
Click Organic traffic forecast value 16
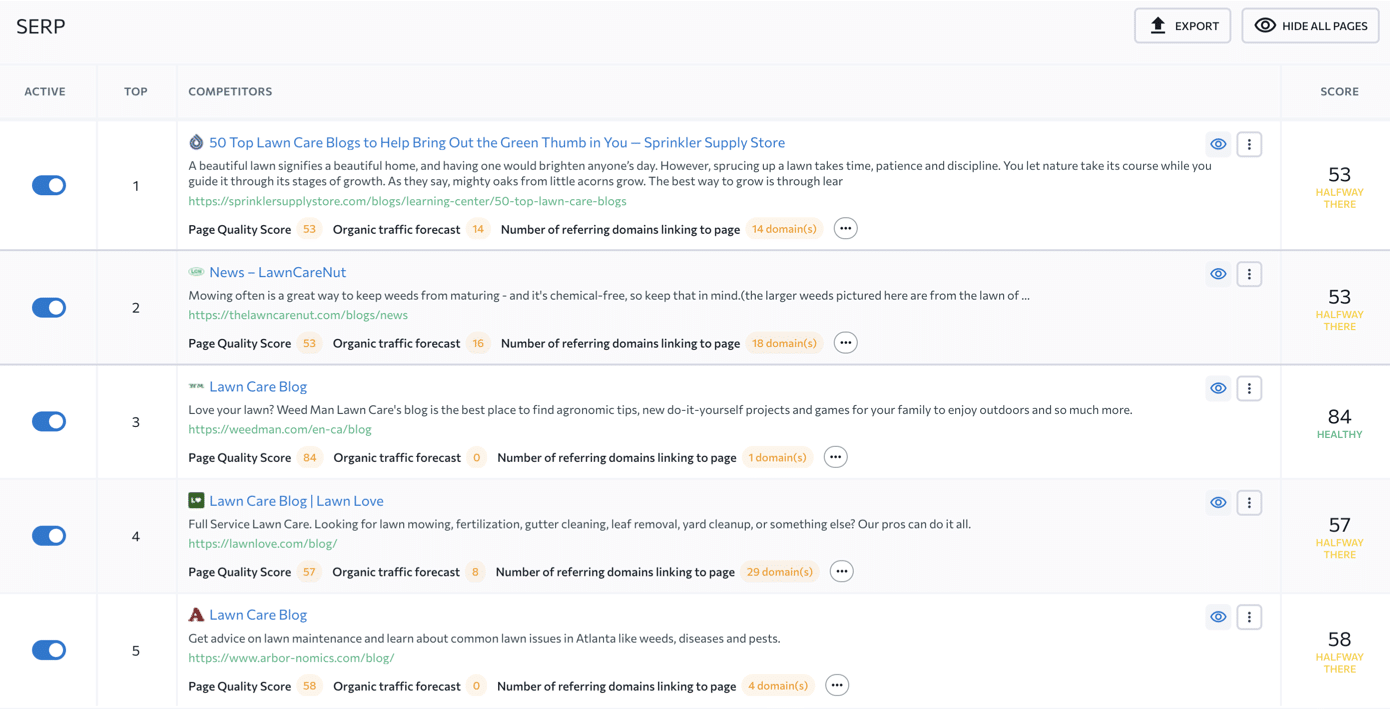tap(478, 343)
